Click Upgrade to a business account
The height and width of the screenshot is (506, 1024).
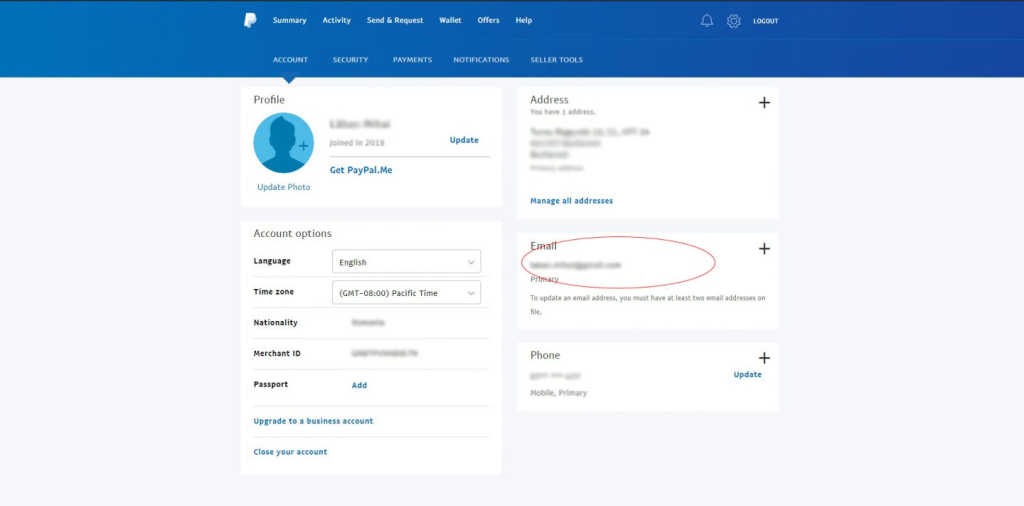tap(313, 421)
